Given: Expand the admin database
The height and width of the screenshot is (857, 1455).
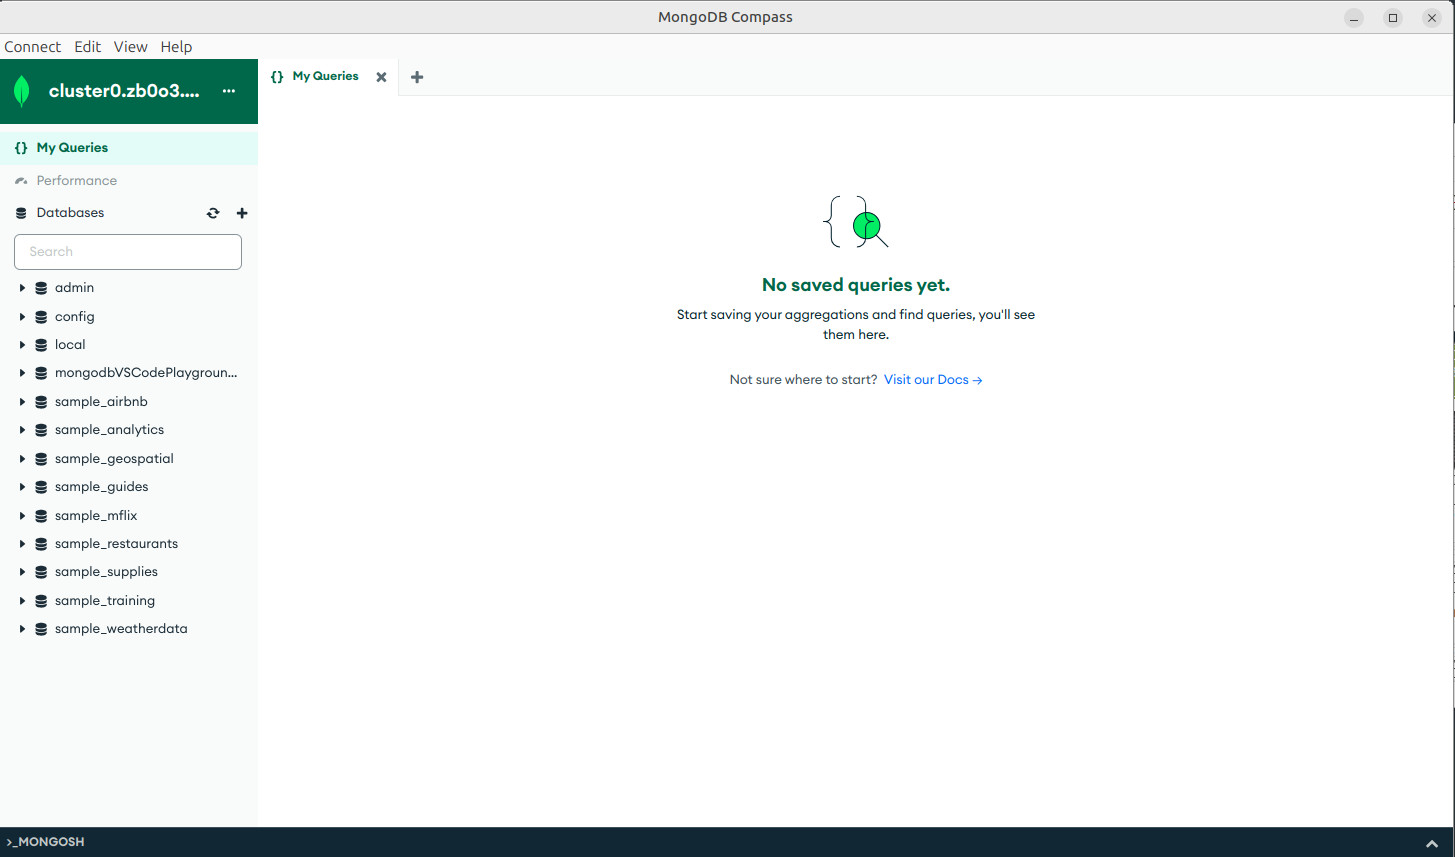Looking at the screenshot, I should pos(22,288).
